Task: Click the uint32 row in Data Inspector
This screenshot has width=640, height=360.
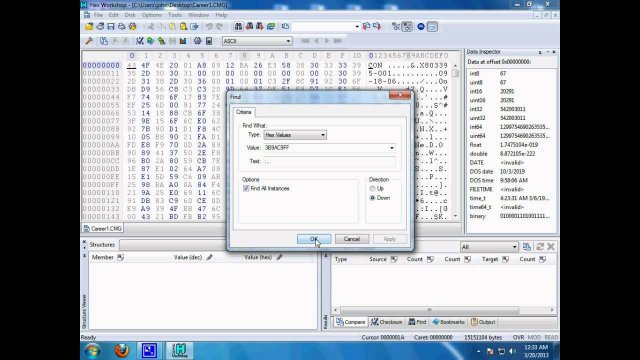Action: coord(510,118)
